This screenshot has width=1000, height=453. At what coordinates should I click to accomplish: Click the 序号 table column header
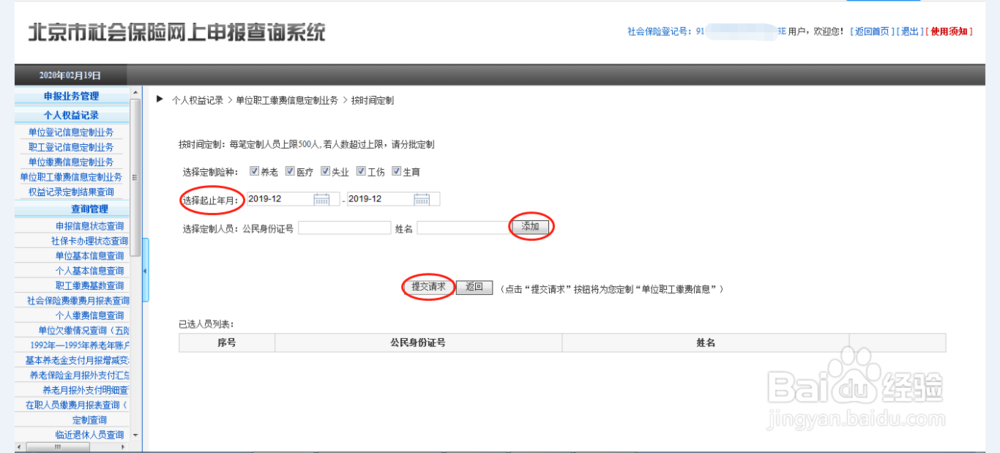[x=227, y=343]
